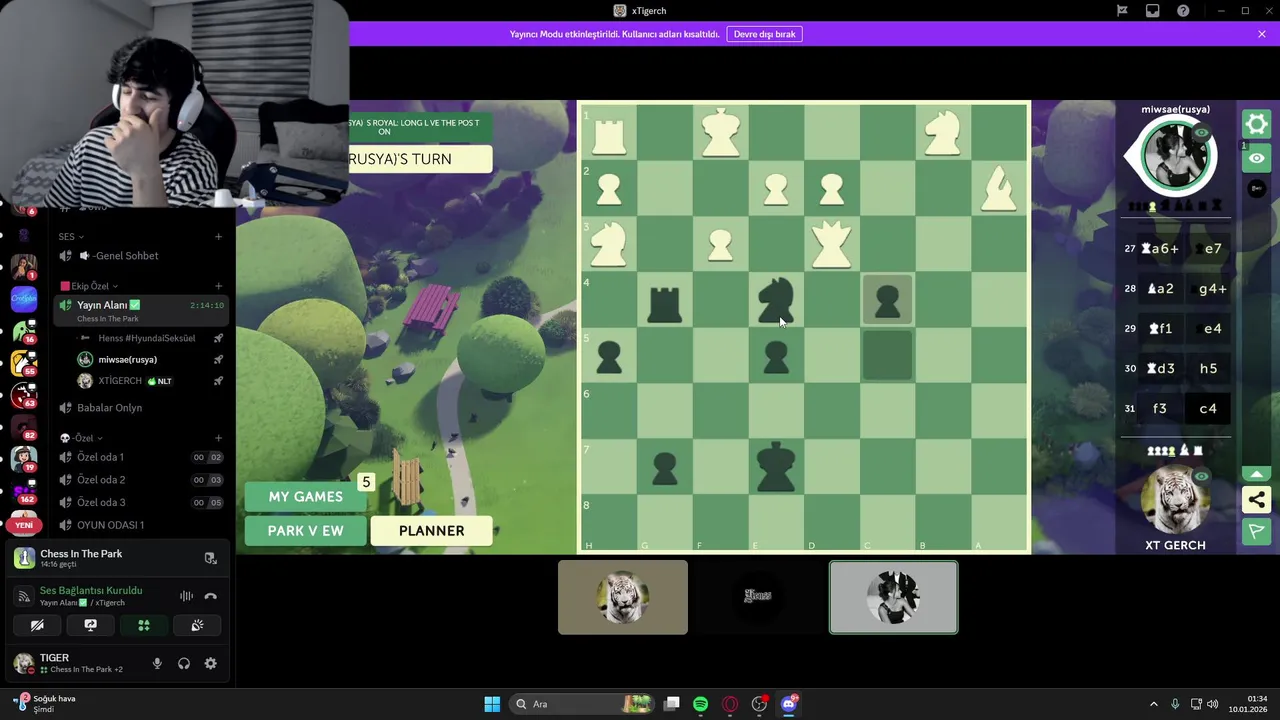Open activities launcher button
The image size is (1280, 720).
click(x=144, y=625)
